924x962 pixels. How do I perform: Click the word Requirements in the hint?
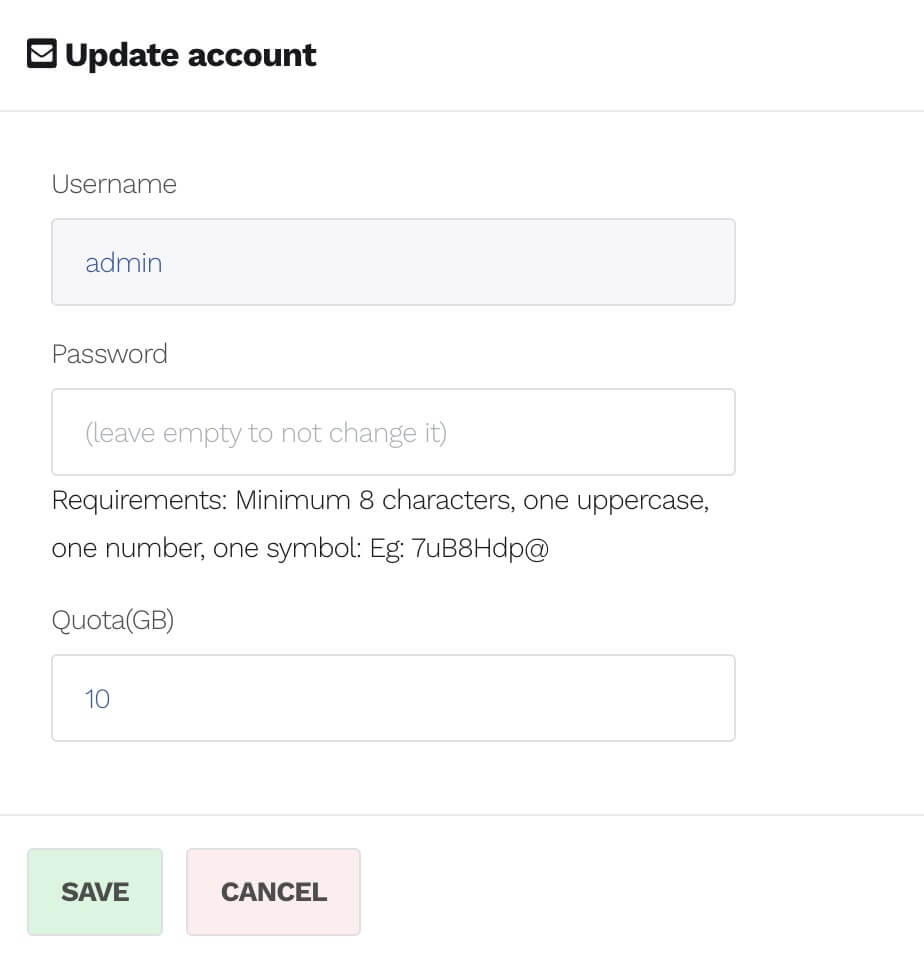[x=140, y=500]
